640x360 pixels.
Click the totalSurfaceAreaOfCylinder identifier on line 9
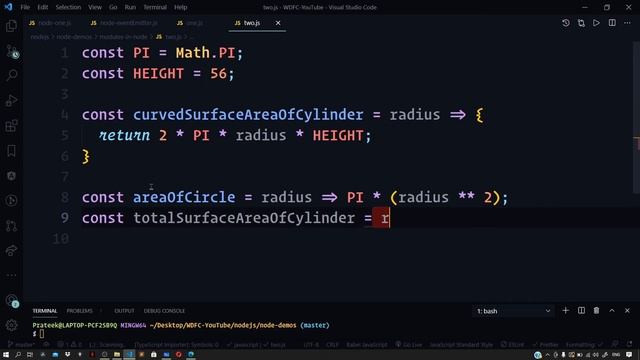tap(244, 218)
